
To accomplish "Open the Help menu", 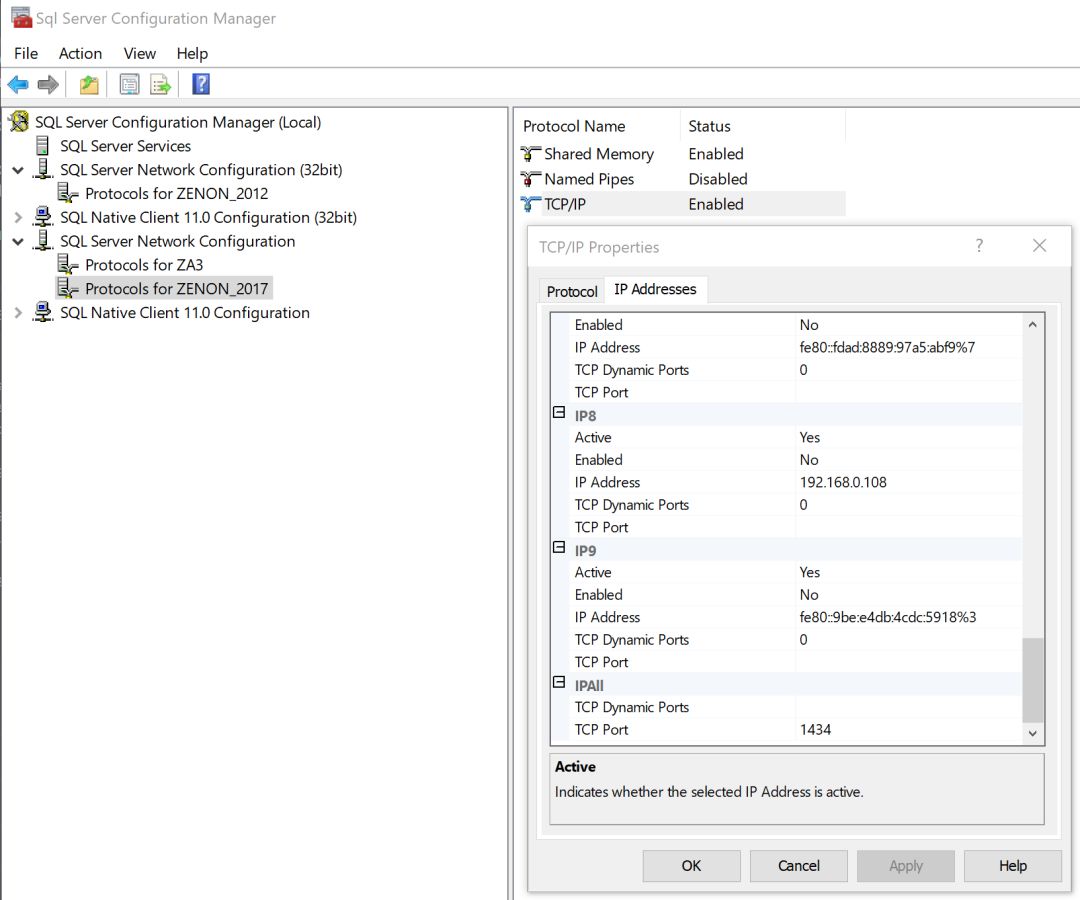I will (192, 53).
